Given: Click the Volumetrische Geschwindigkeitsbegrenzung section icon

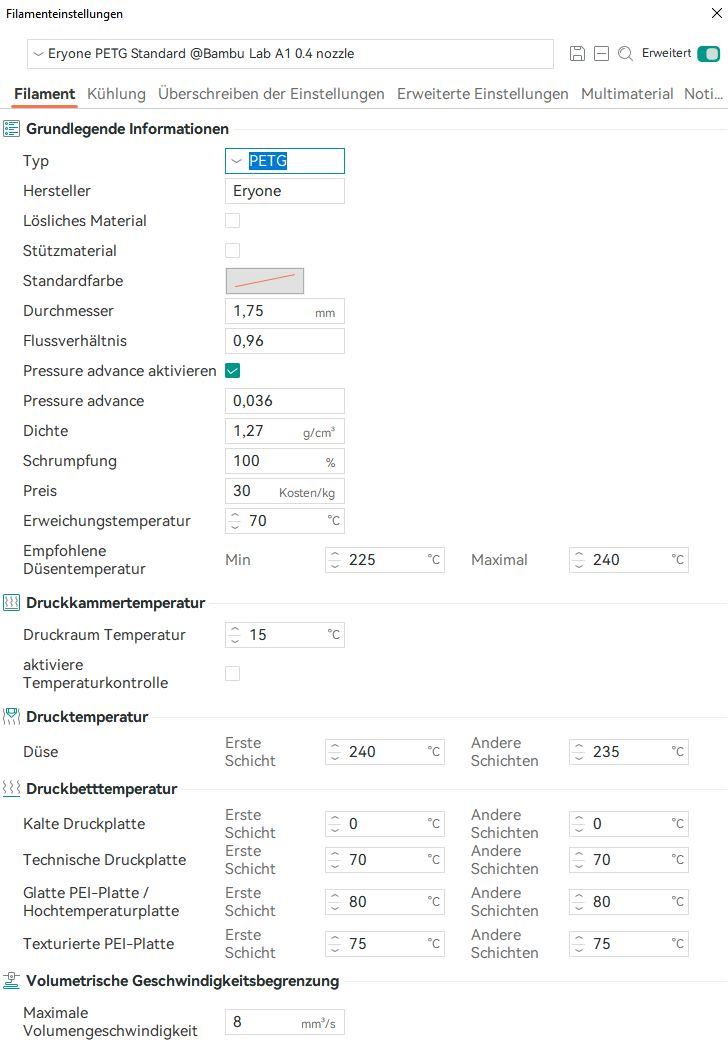Looking at the screenshot, I should (12, 981).
